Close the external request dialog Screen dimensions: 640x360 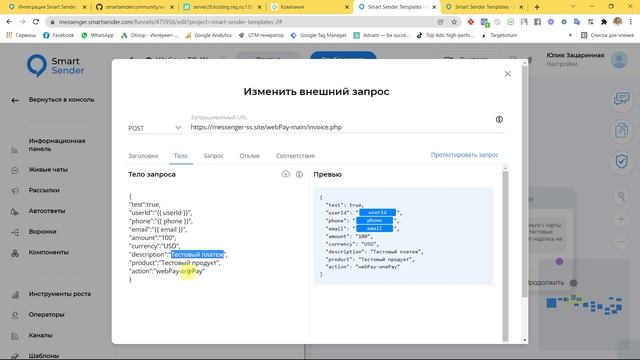507,74
